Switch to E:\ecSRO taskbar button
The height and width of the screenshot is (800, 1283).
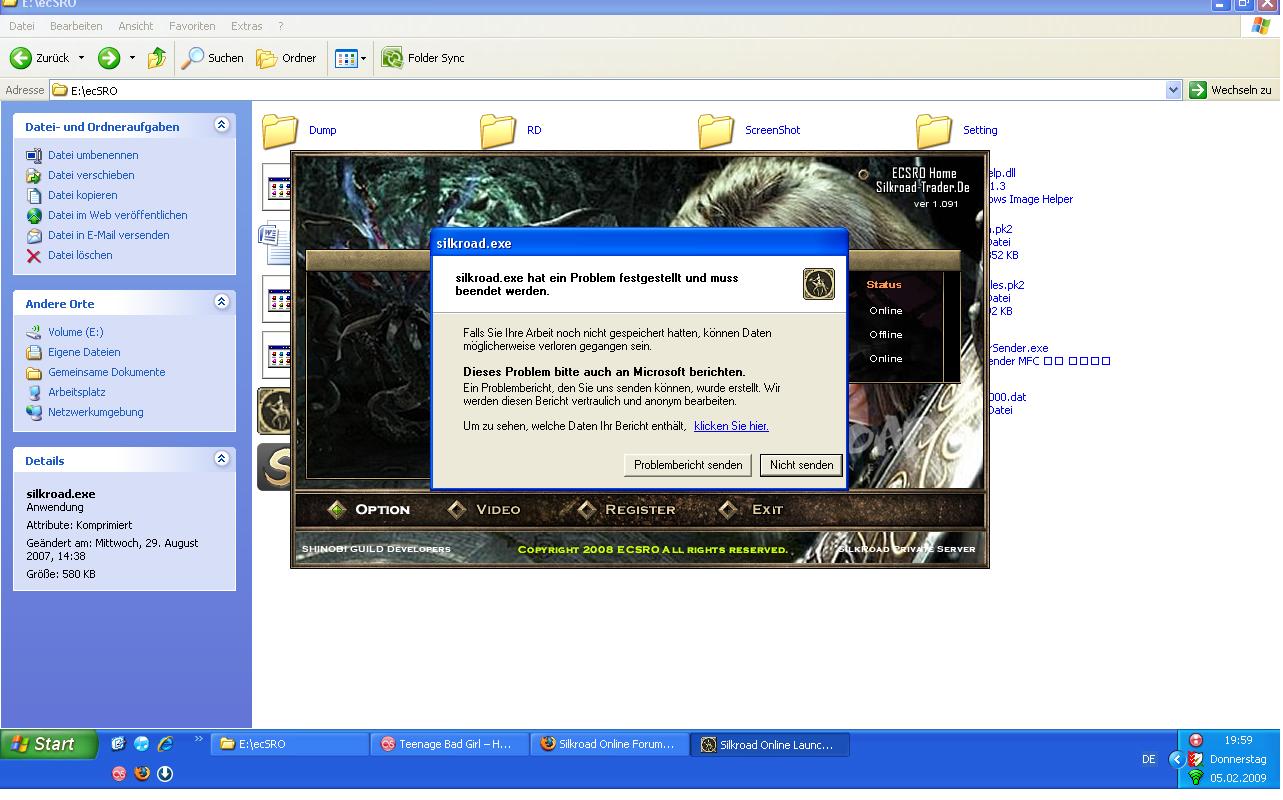pyautogui.click(x=290, y=744)
